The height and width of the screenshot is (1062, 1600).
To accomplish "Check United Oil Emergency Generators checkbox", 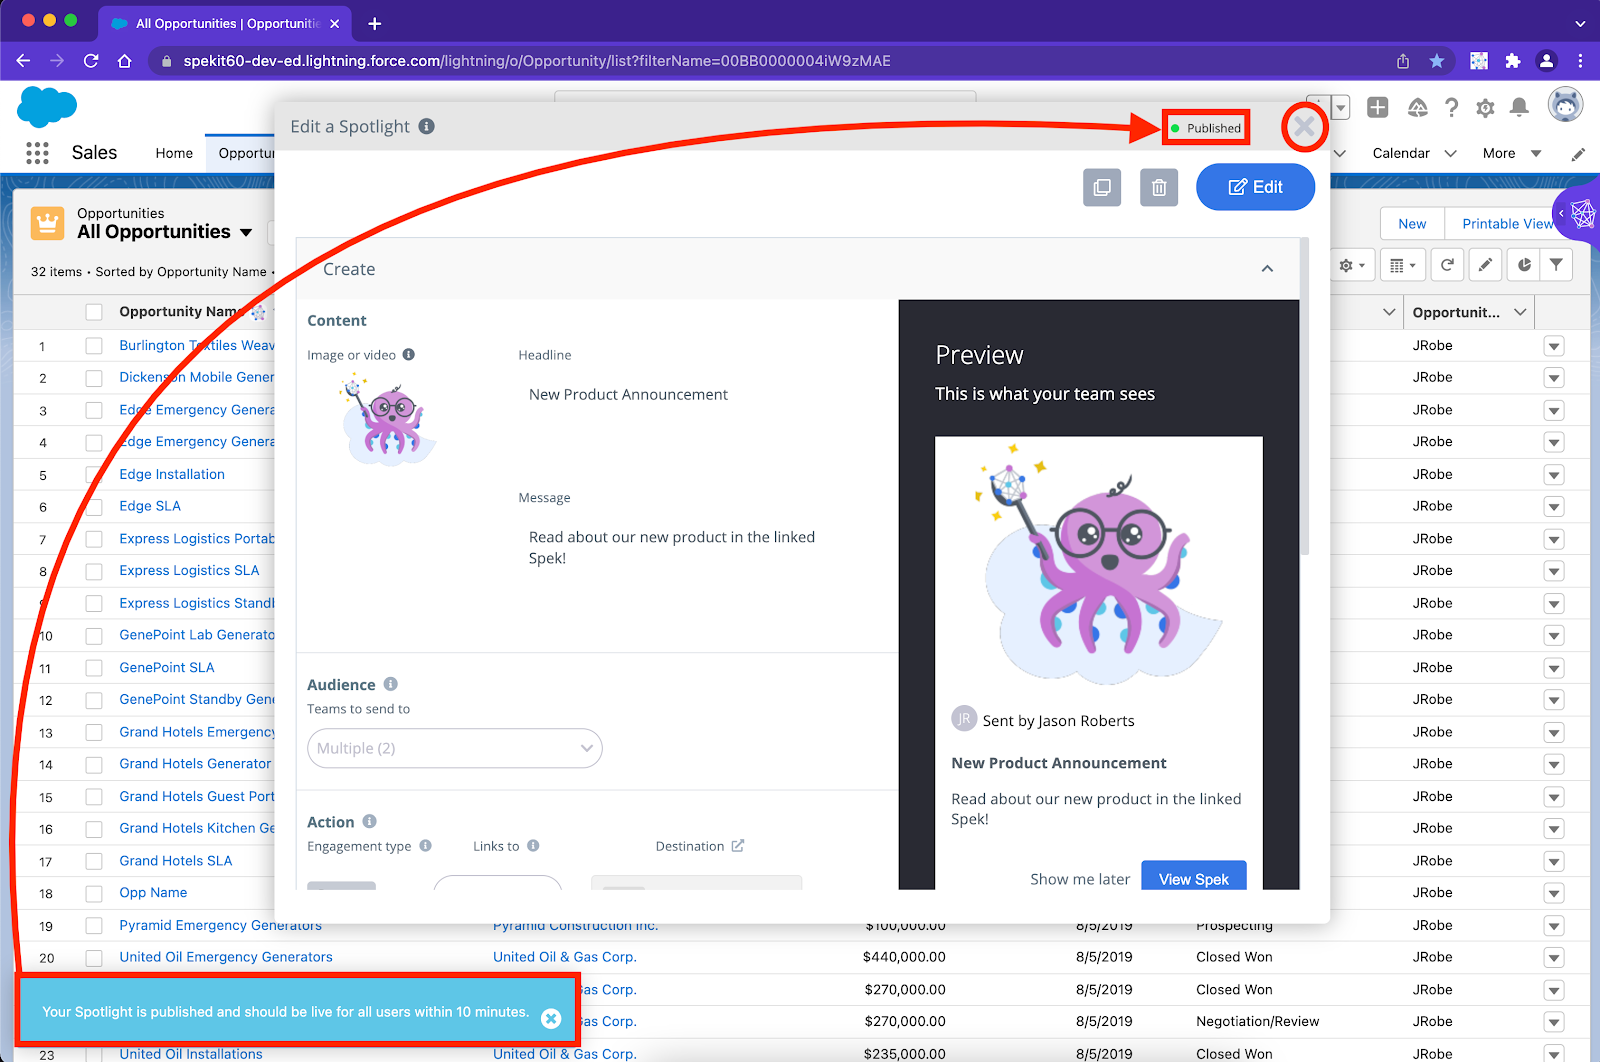I will (x=94, y=958).
